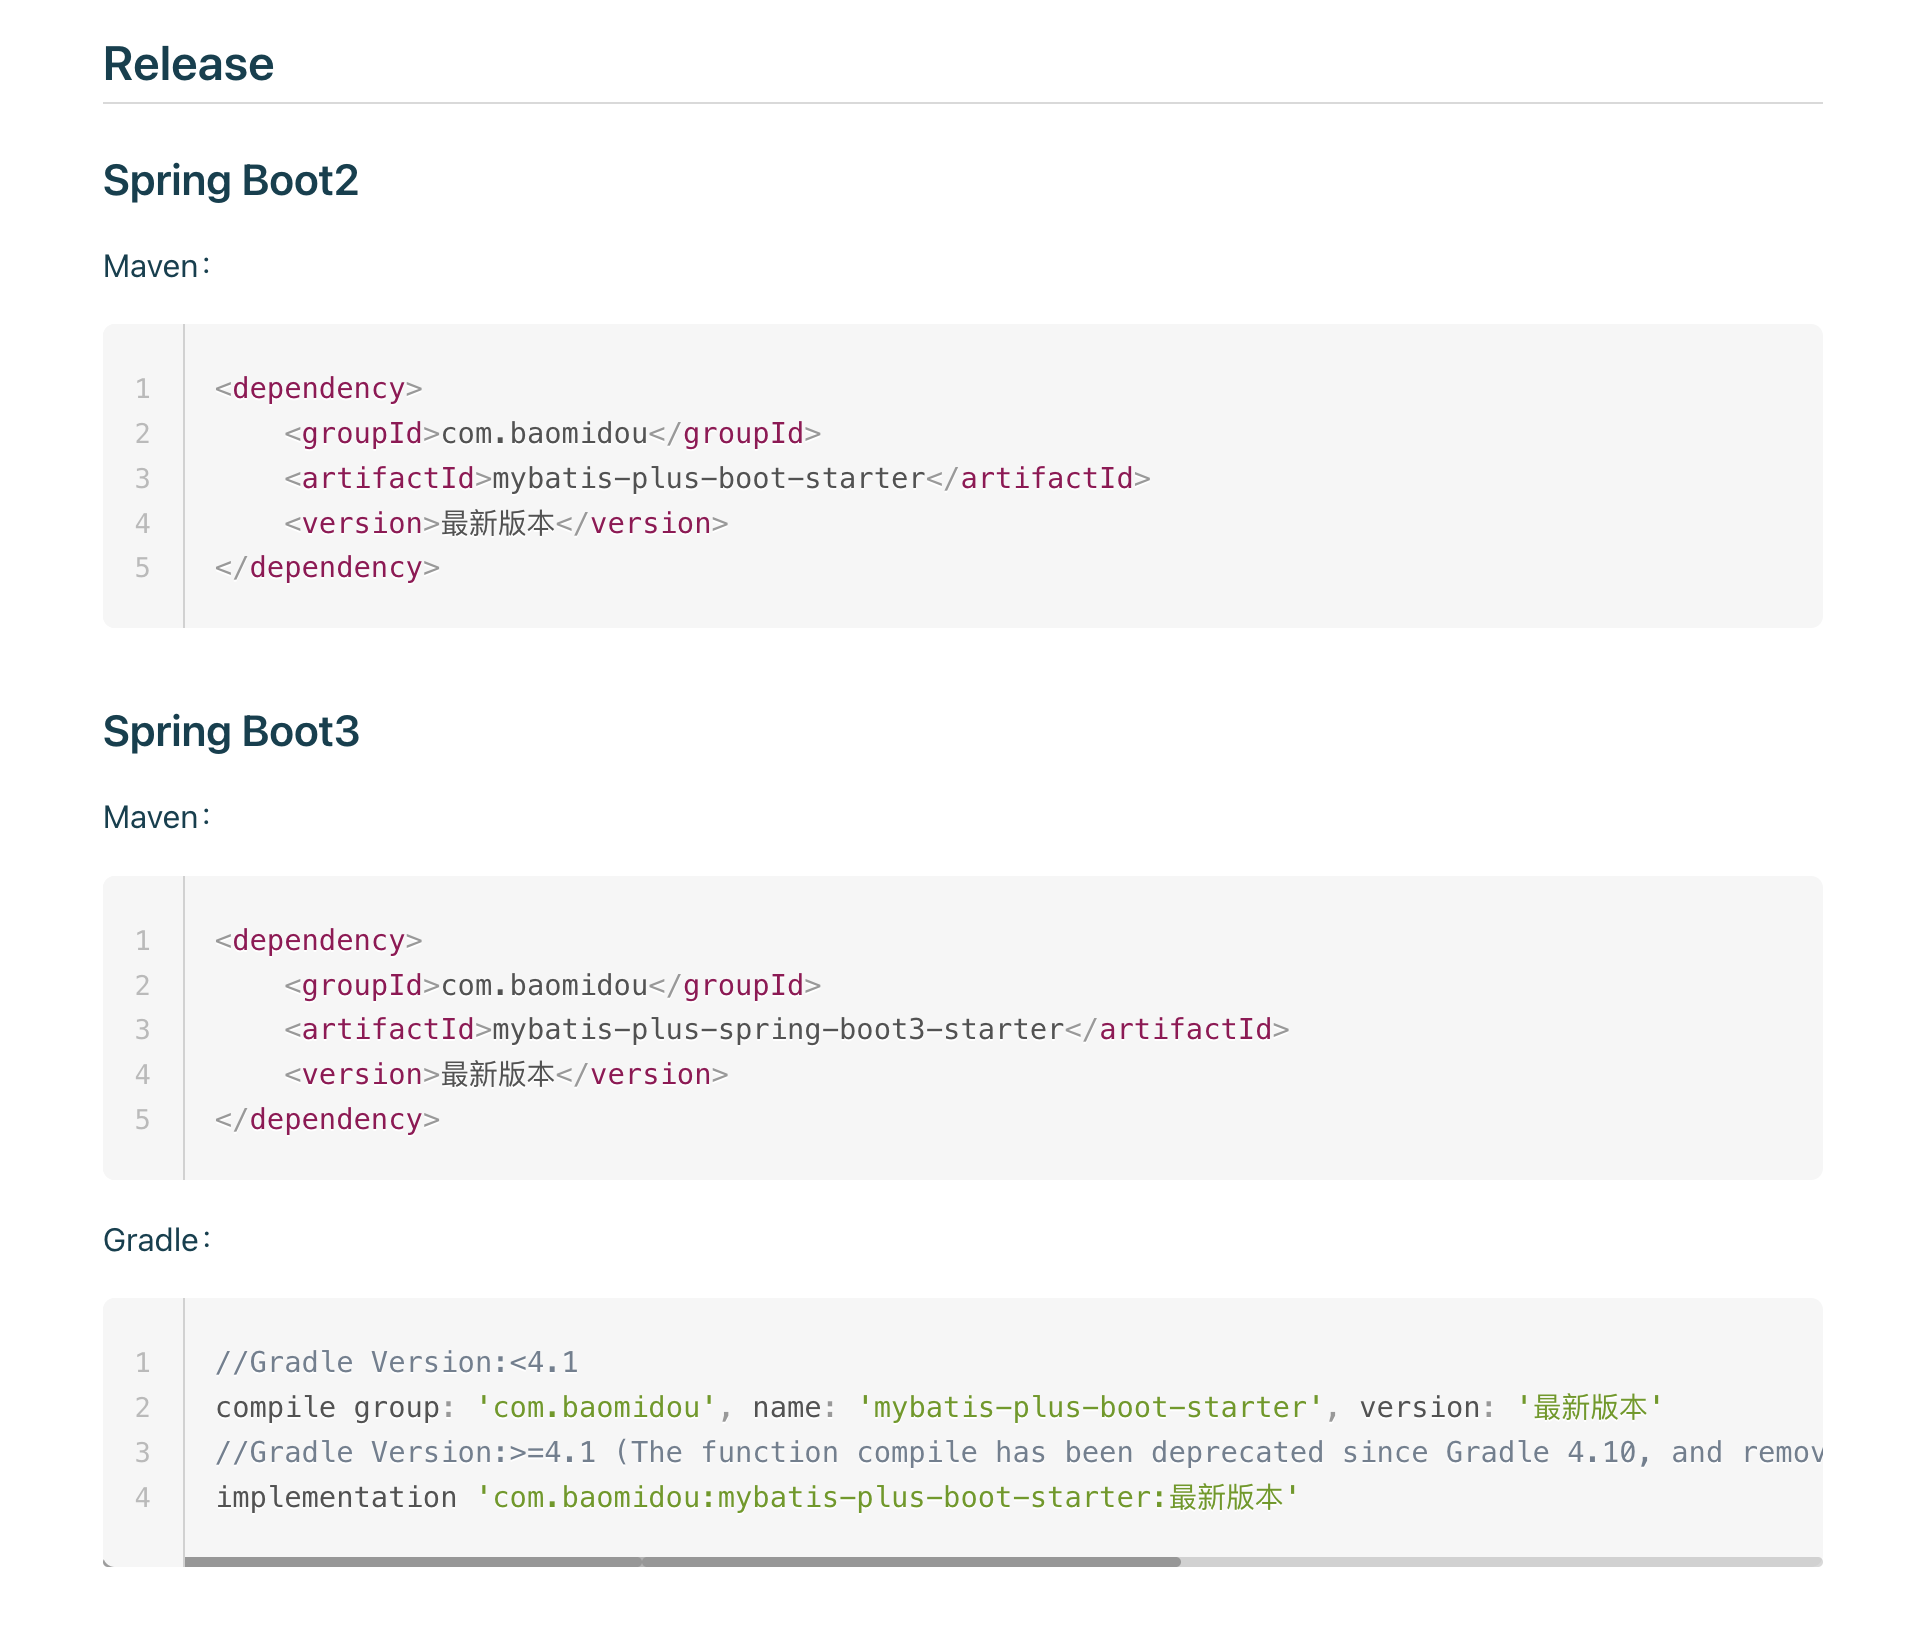Click the version 最新版本 text in Spring Boot2 block

pyautogui.click(x=497, y=524)
